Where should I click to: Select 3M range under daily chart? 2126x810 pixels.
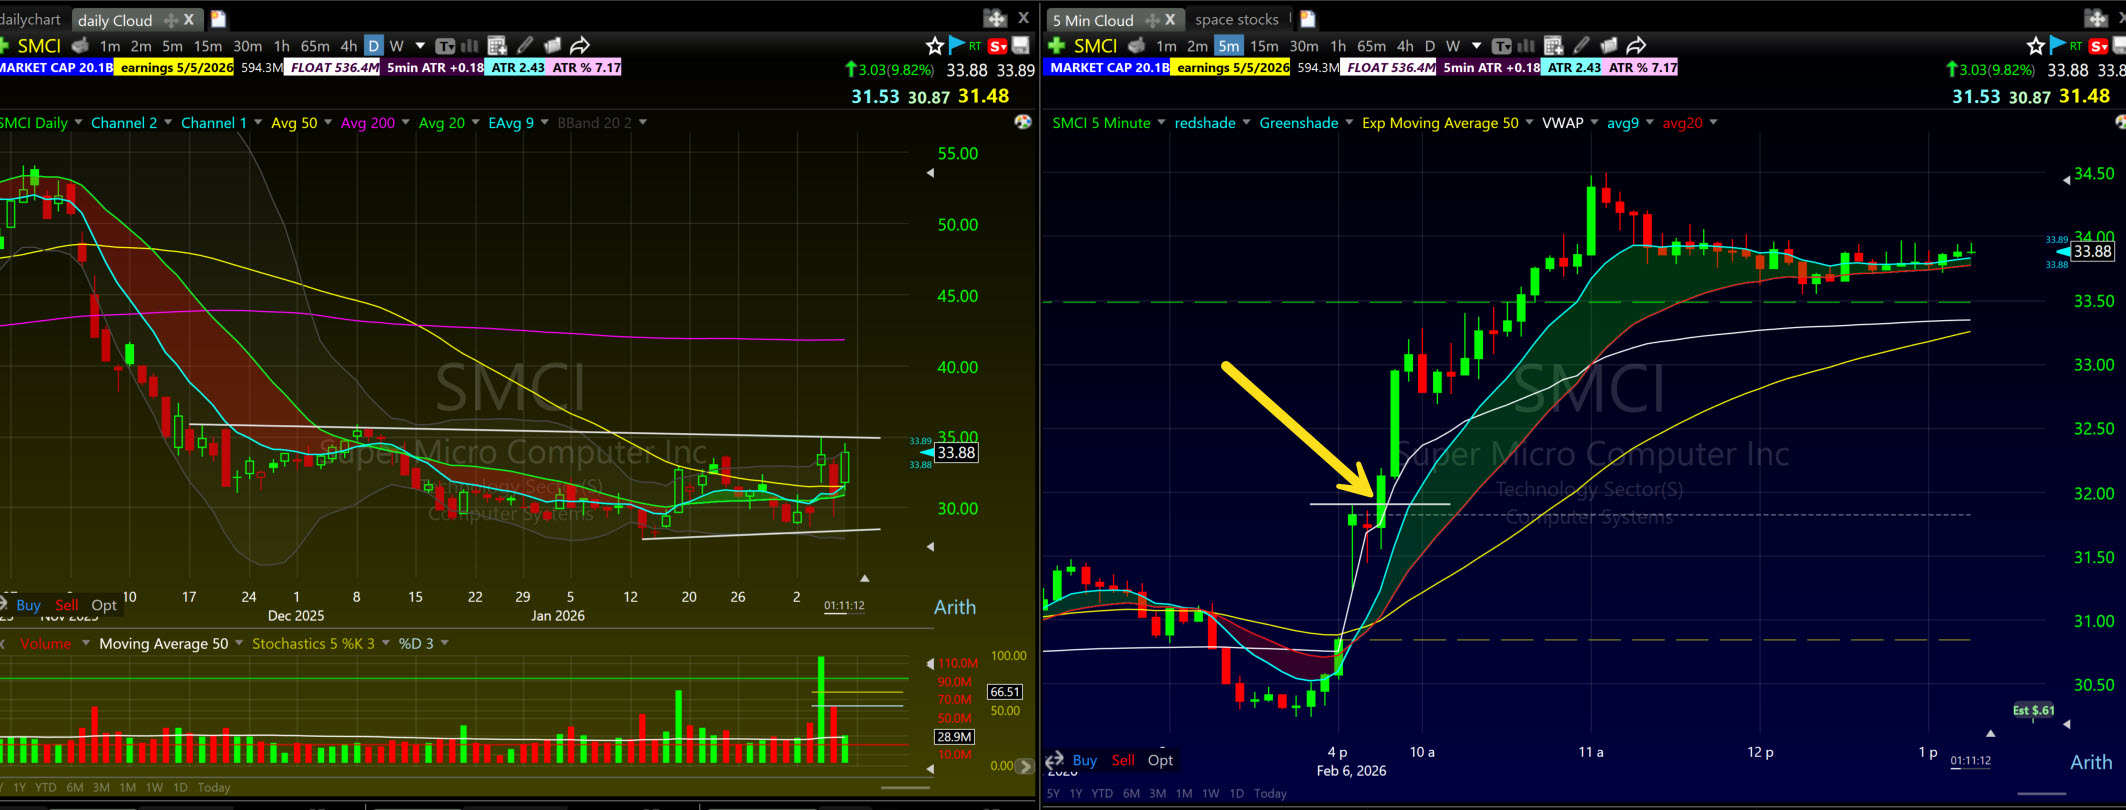pos(101,787)
